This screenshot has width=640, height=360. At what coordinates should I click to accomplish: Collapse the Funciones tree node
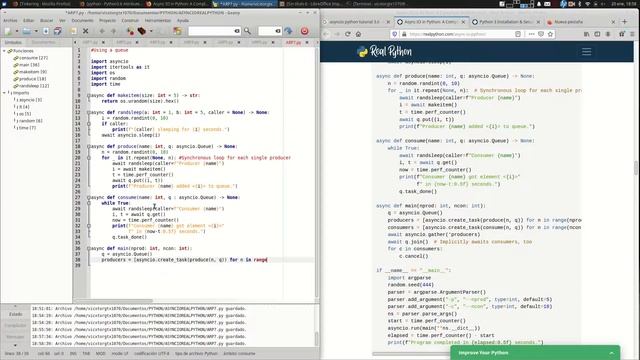[4, 51]
